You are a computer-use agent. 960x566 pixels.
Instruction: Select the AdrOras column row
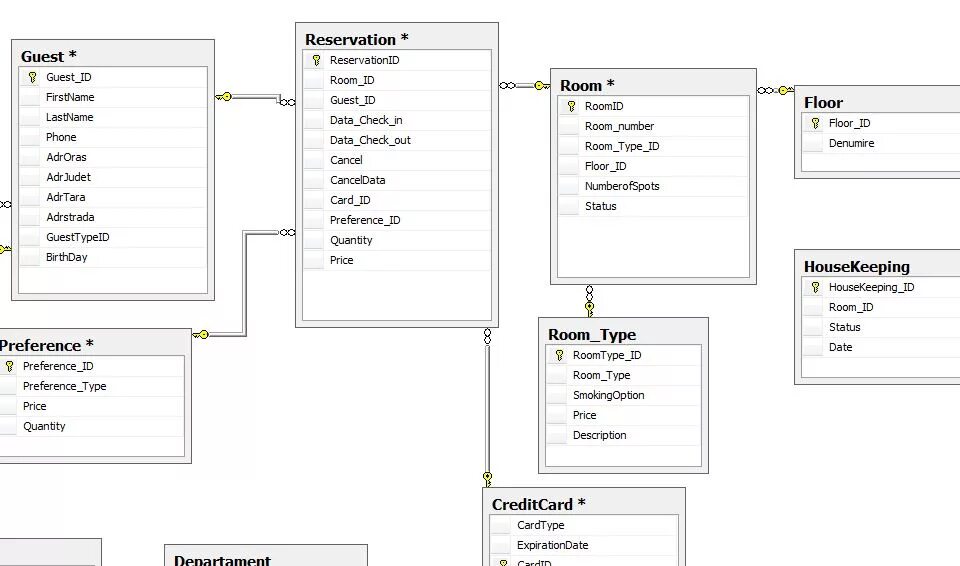coord(113,157)
